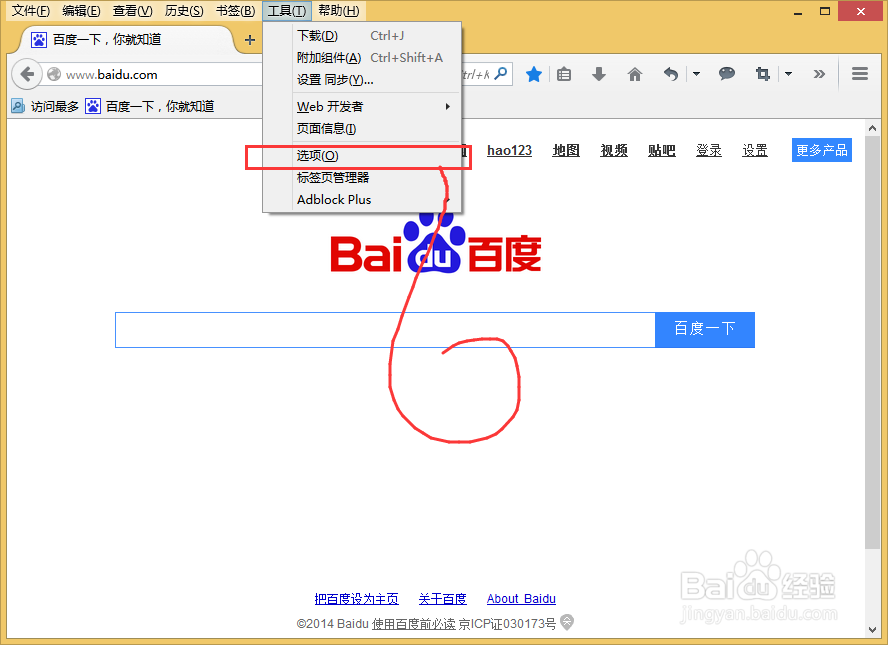888x645 pixels.
Task: Click 使用百度前必读 link
Action: [x=413, y=623]
